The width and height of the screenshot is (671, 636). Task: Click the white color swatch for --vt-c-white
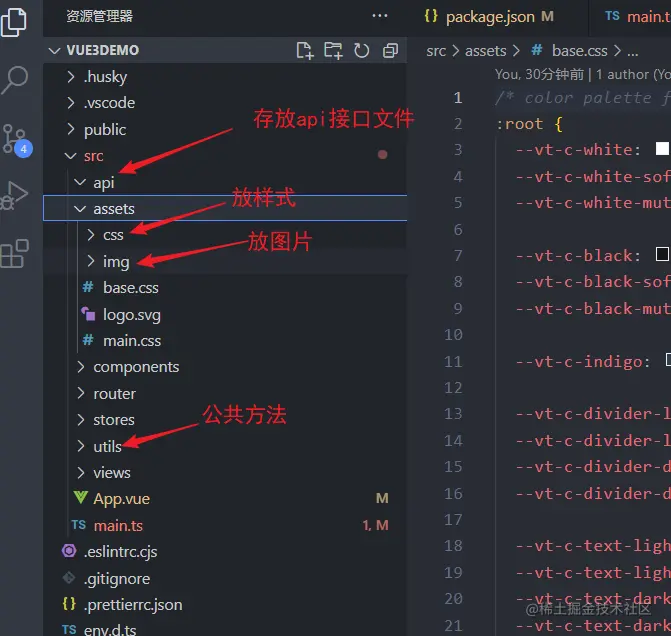[x=662, y=149]
